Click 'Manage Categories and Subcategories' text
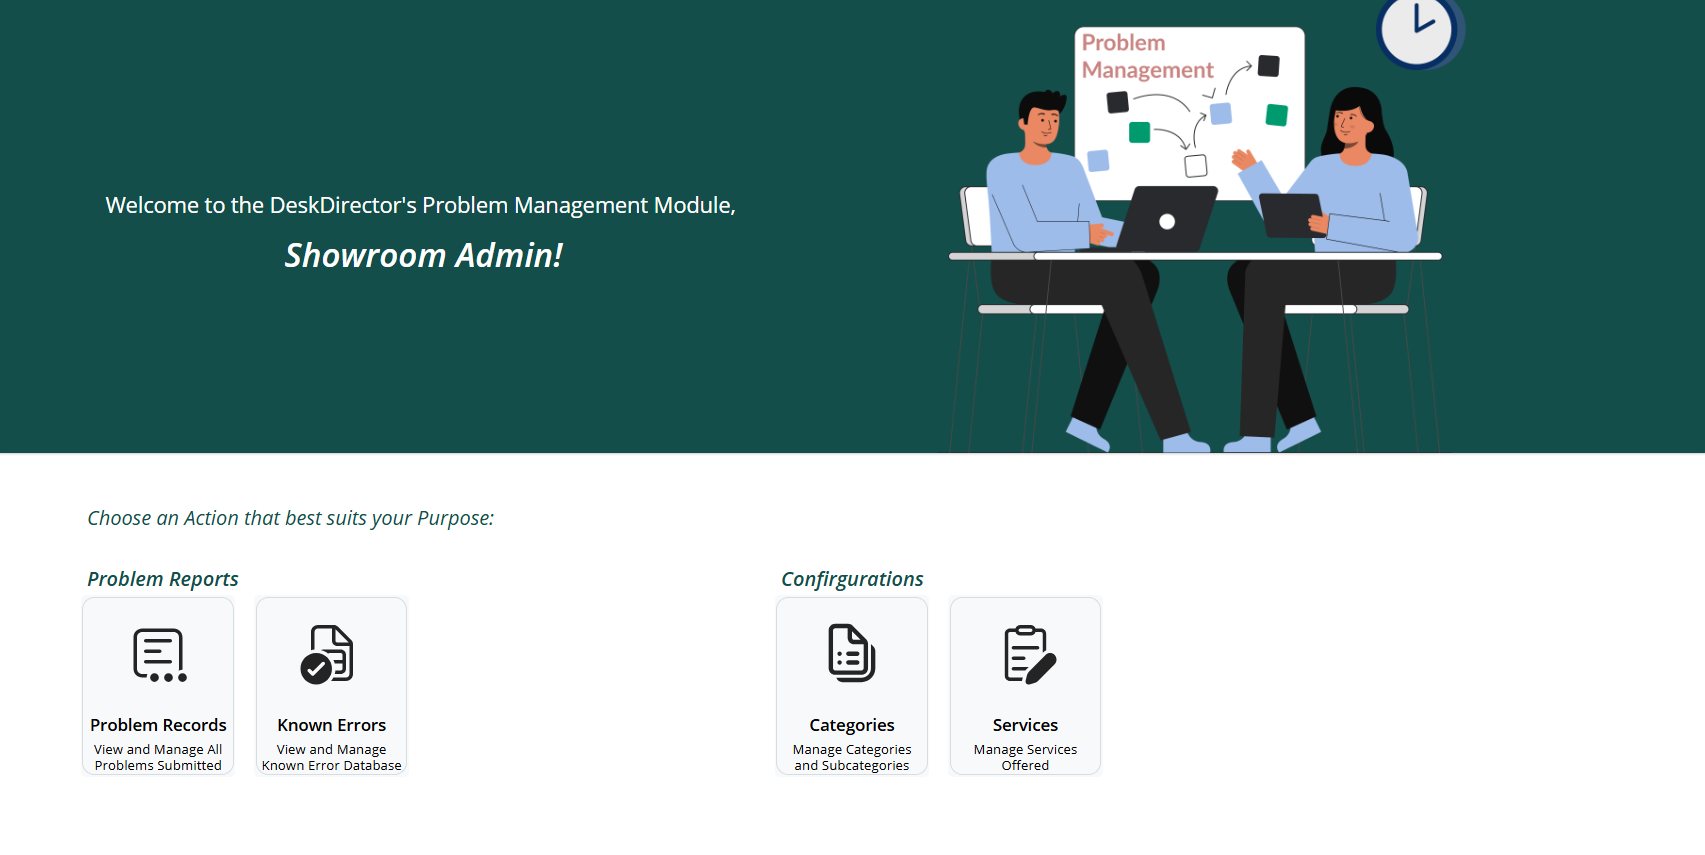Image resolution: width=1705 pixels, height=855 pixels. click(x=852, y=757)
